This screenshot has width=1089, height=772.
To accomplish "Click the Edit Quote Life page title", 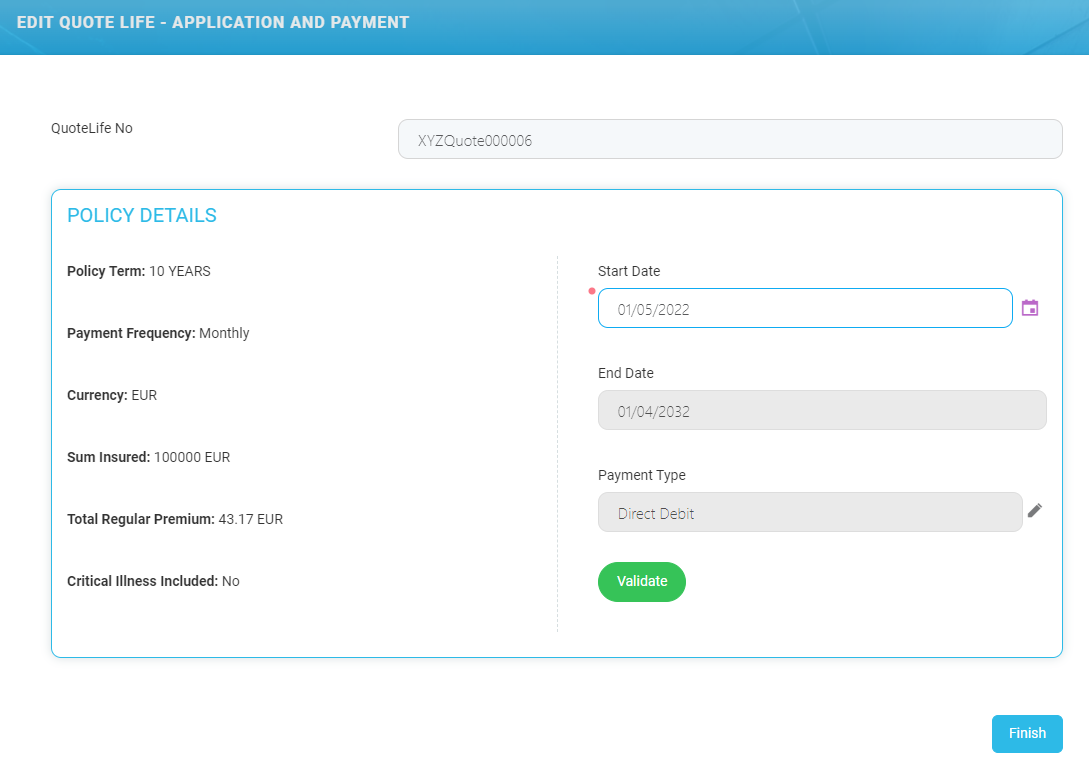I will 213,22.
